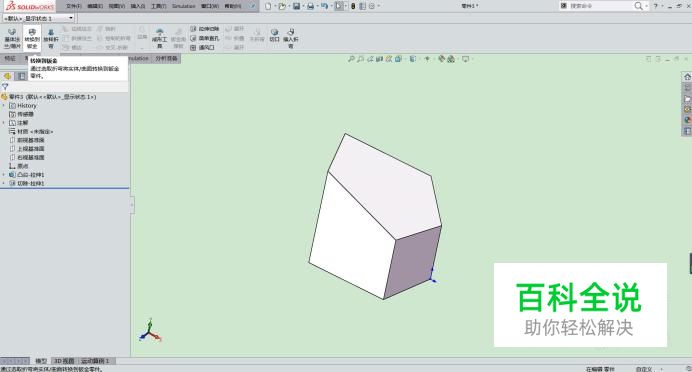Create a new document from toolbar
Viewport: 692px width, 372px height.
tap(268, 6)
